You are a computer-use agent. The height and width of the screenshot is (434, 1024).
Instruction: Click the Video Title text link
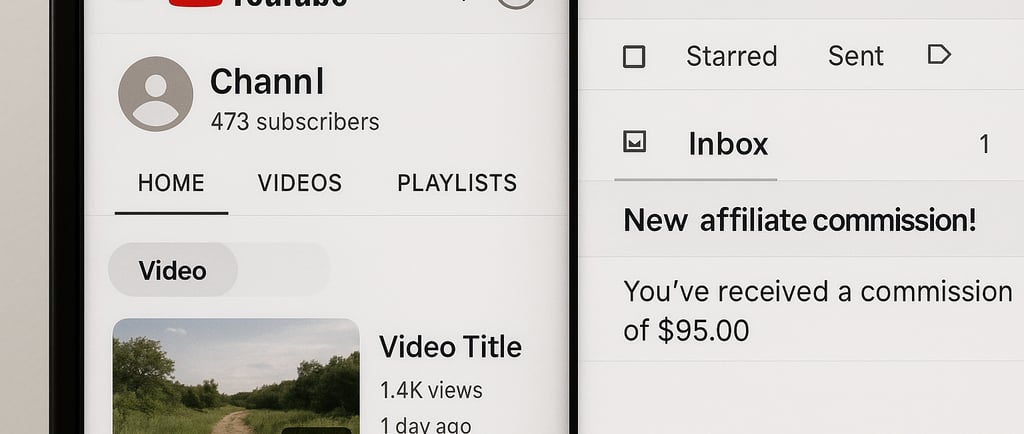tap(451, 347)
